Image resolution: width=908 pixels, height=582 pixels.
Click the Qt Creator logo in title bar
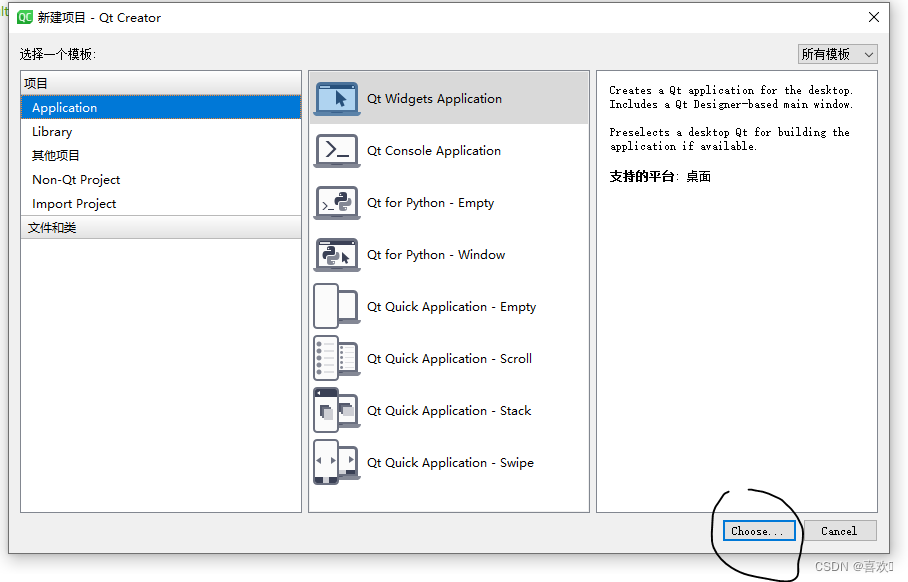click(25, 17)
